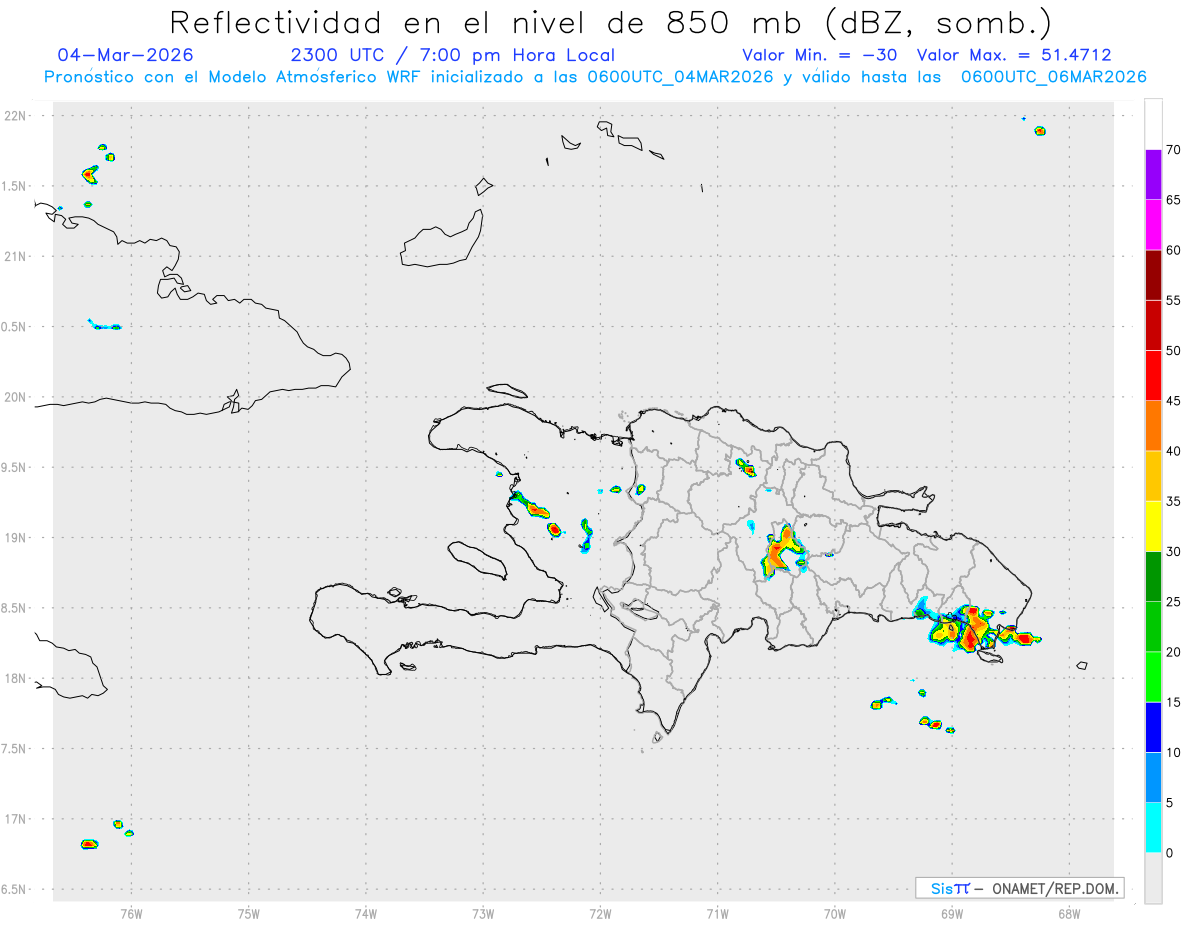Click the dark red 55-60 dBZ band
The height and width of the screenshot is (927, 1200).
(x=1153, y=275)
